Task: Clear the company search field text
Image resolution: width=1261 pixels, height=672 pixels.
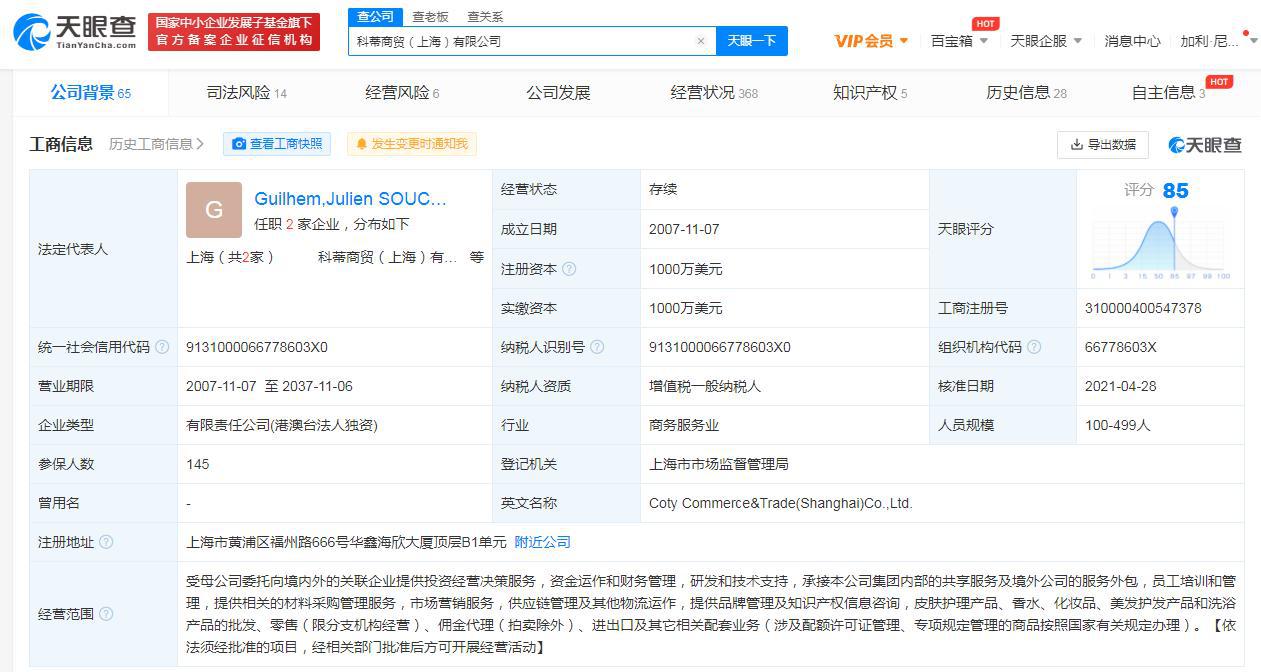Action: 701,41
